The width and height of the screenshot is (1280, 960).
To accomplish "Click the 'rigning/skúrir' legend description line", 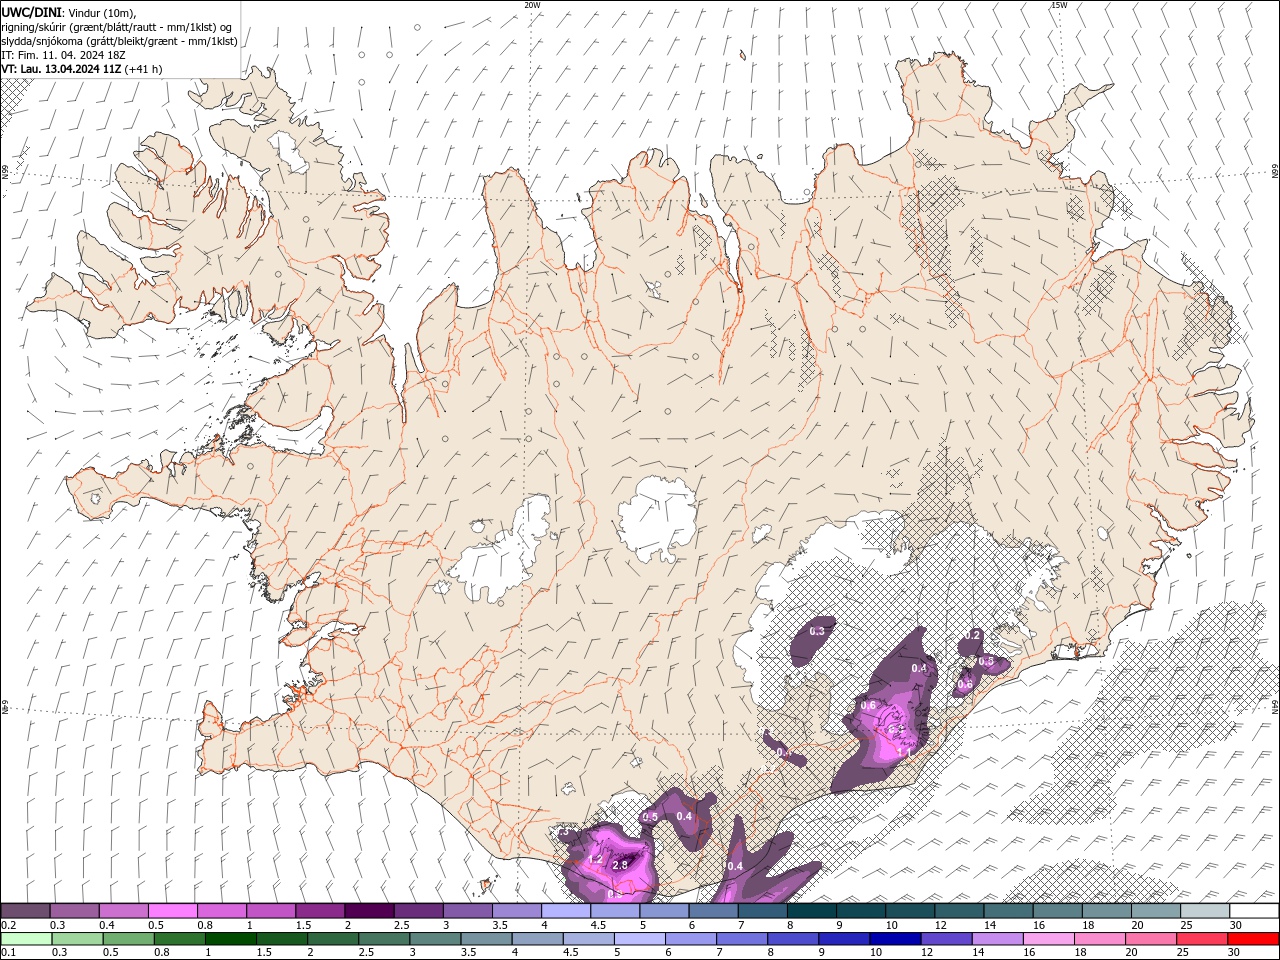I will (118, 27).
